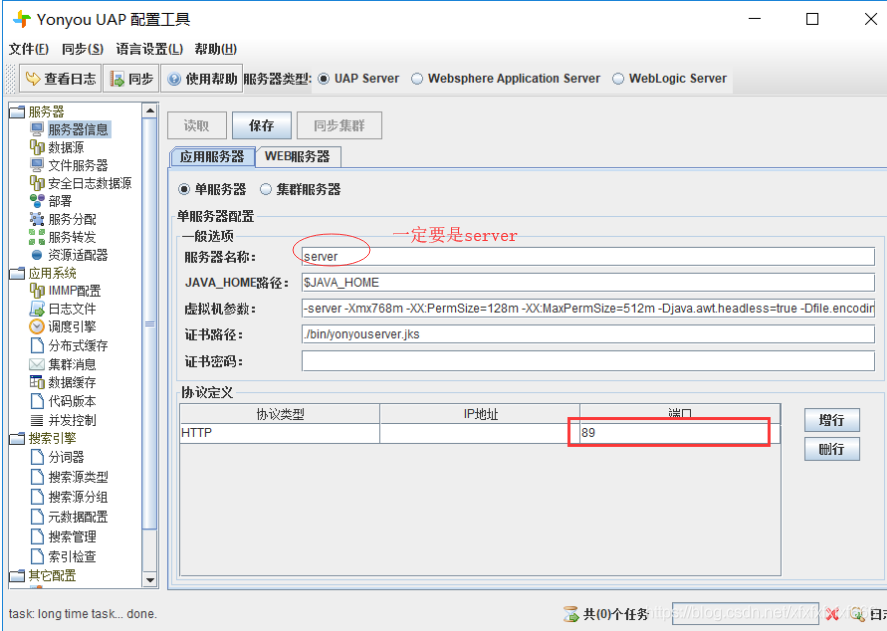Screen dimensions: 887x631
Task: Click the 使用帮助 toolbar button
Action: pos(202,79)
